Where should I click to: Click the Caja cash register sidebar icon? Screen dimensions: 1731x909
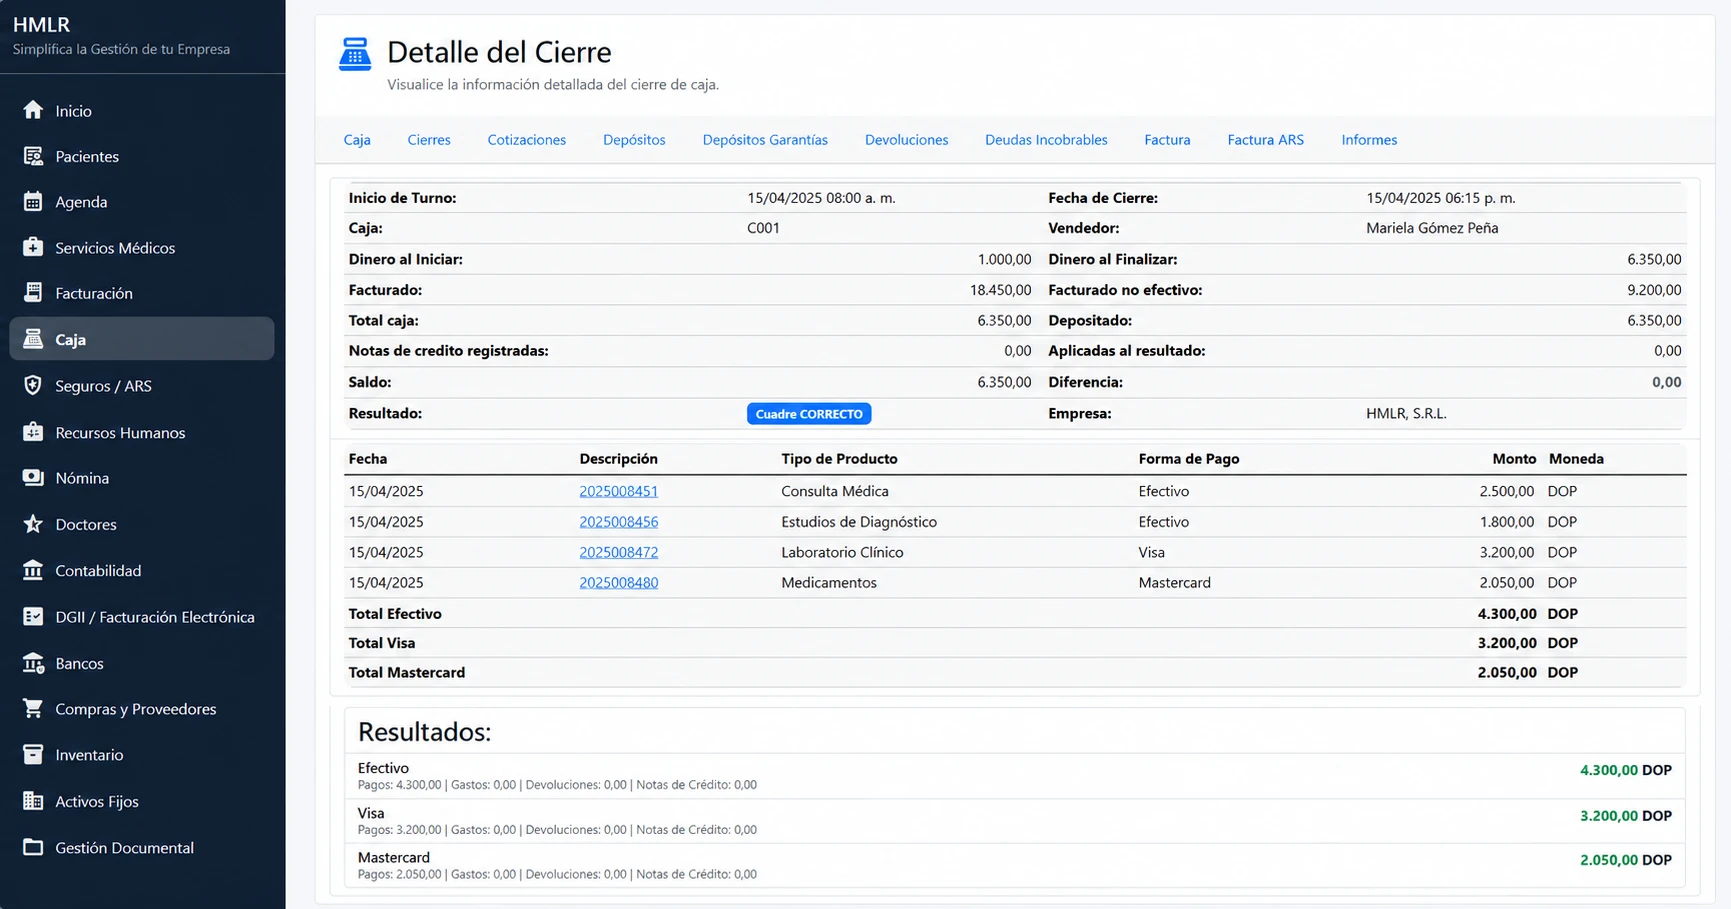pos(33,339)
